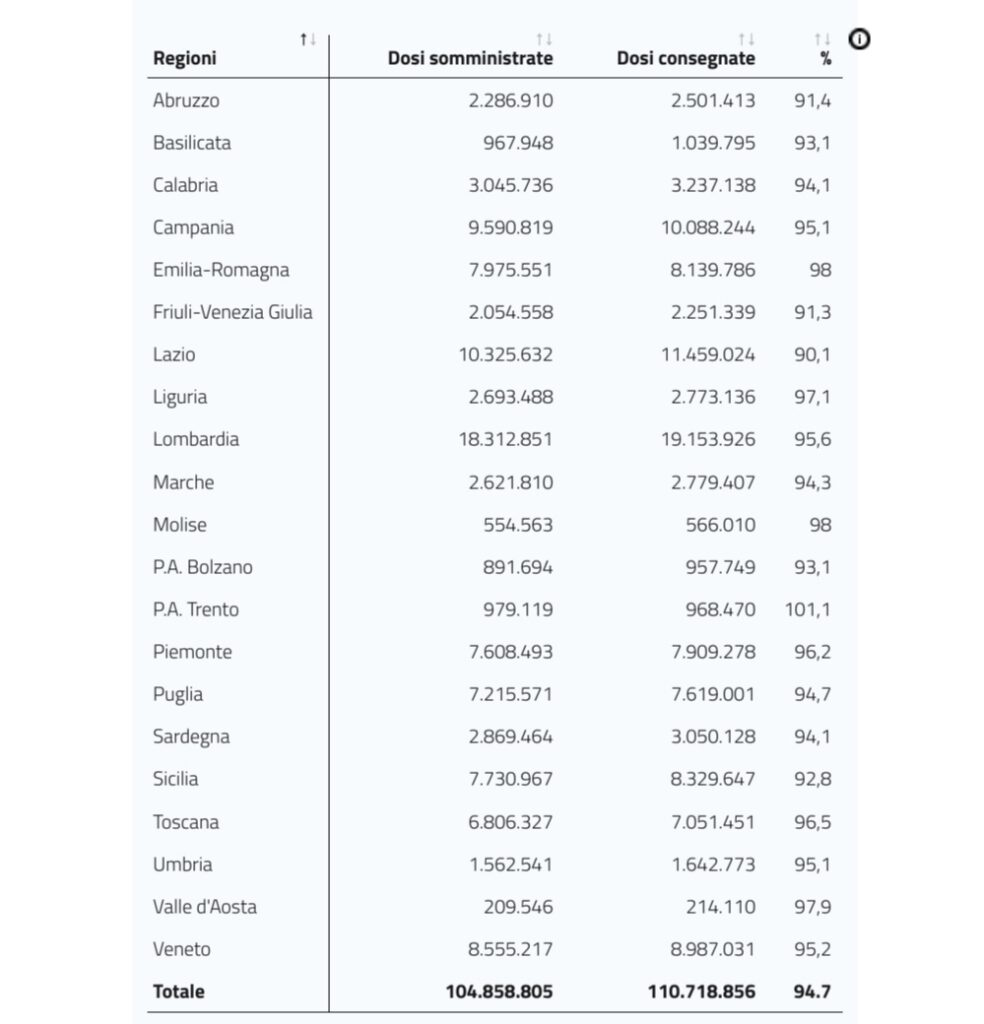Click the % column header
Screen dimensions: 984x1024
coord(826,59)
